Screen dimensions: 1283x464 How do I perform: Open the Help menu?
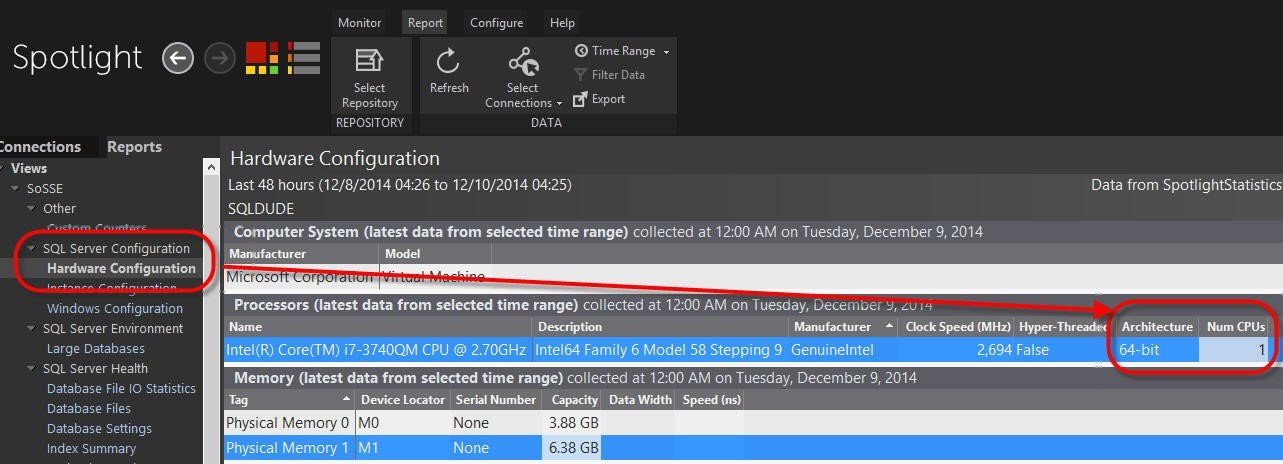pos(562,23)
